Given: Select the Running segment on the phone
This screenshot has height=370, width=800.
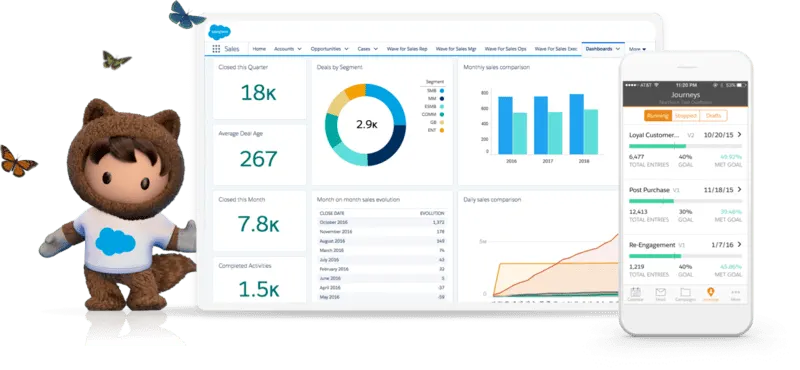Looking at the screenshot, I should [x=658, y=116].
